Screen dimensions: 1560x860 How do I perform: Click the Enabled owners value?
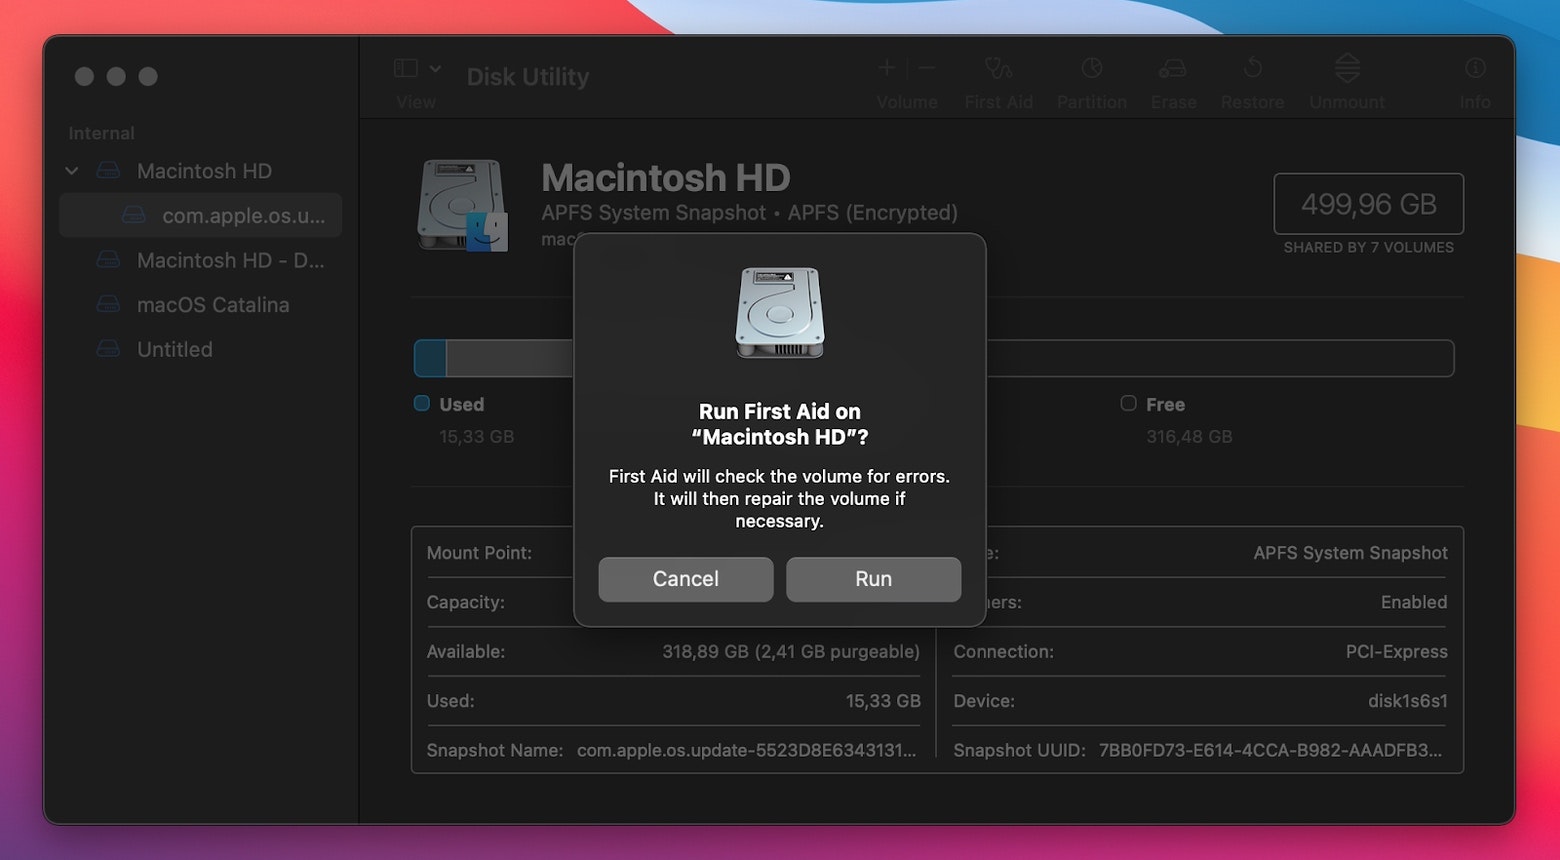[x=1414, y=602]
